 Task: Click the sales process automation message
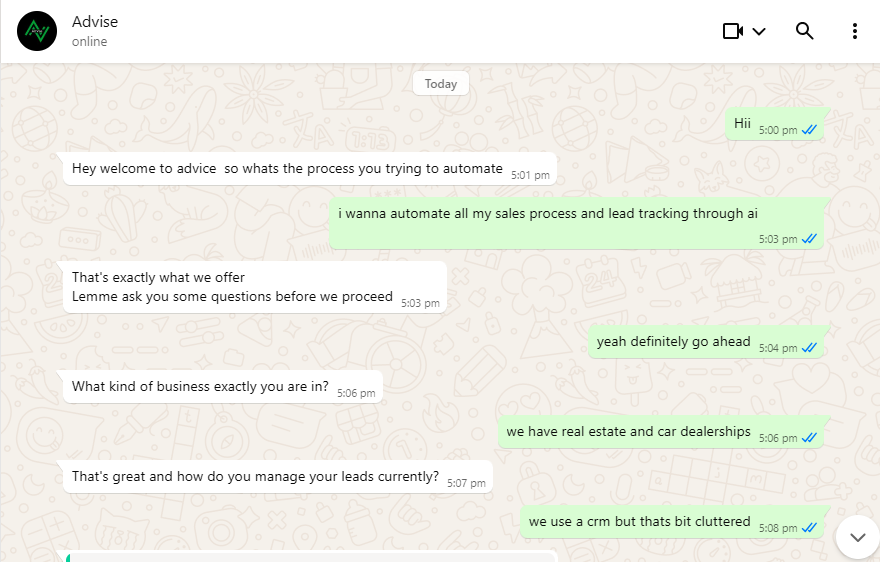point(548,214)
